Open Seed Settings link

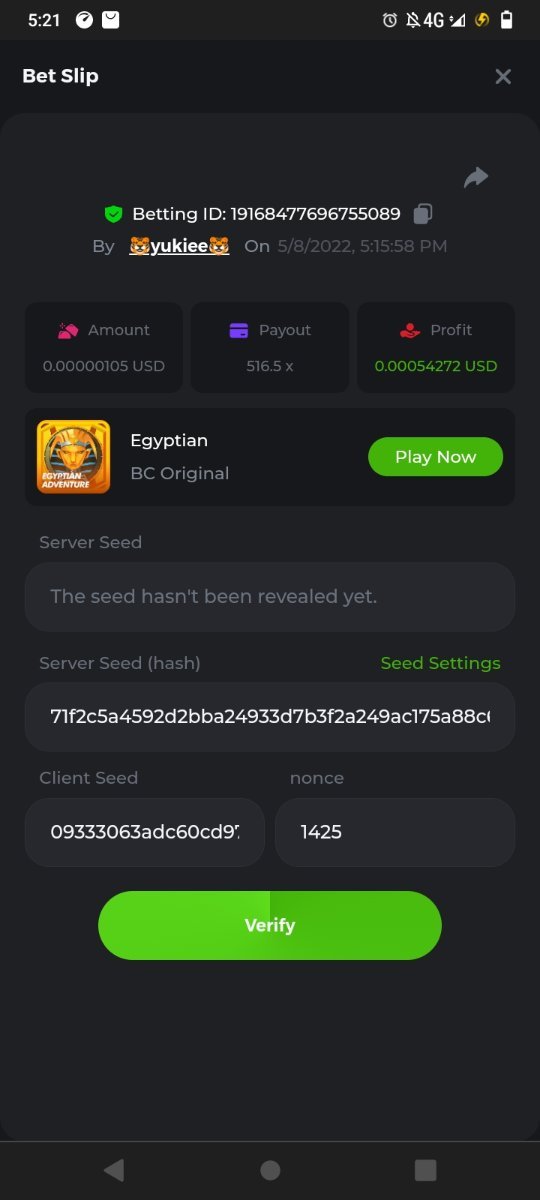point(441,663)
